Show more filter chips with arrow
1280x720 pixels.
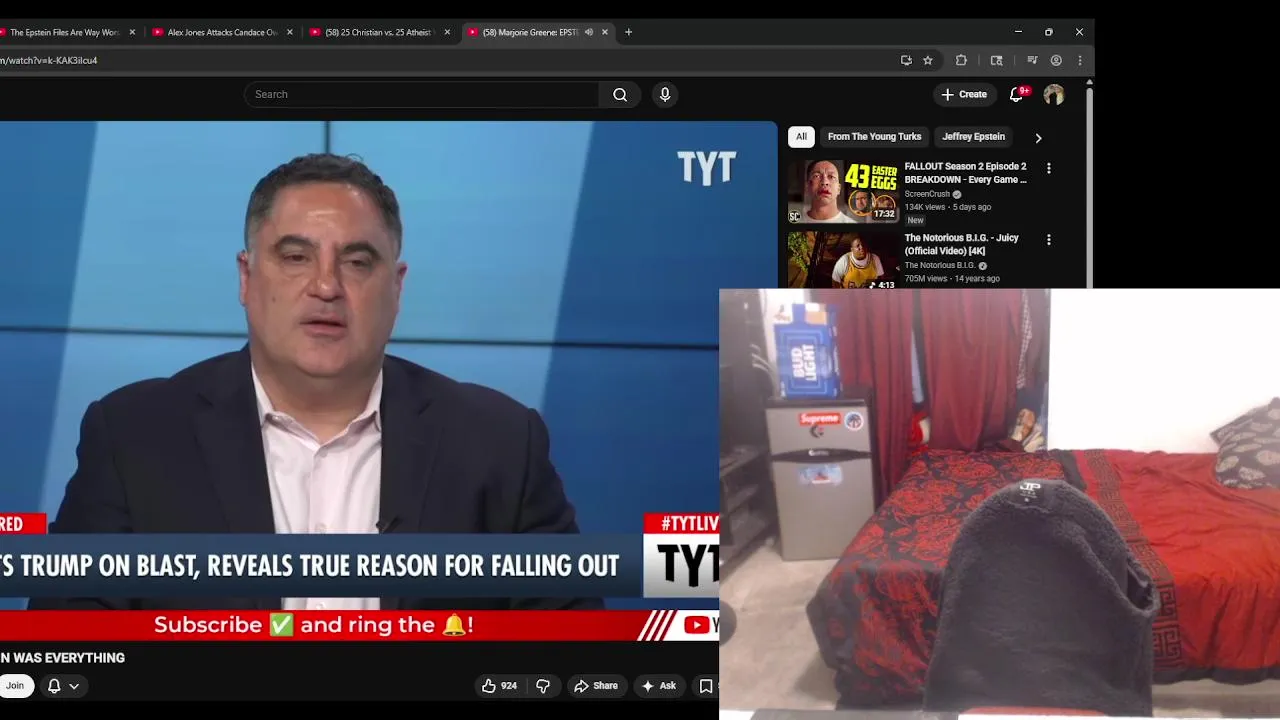click(x=1038, y=137)
